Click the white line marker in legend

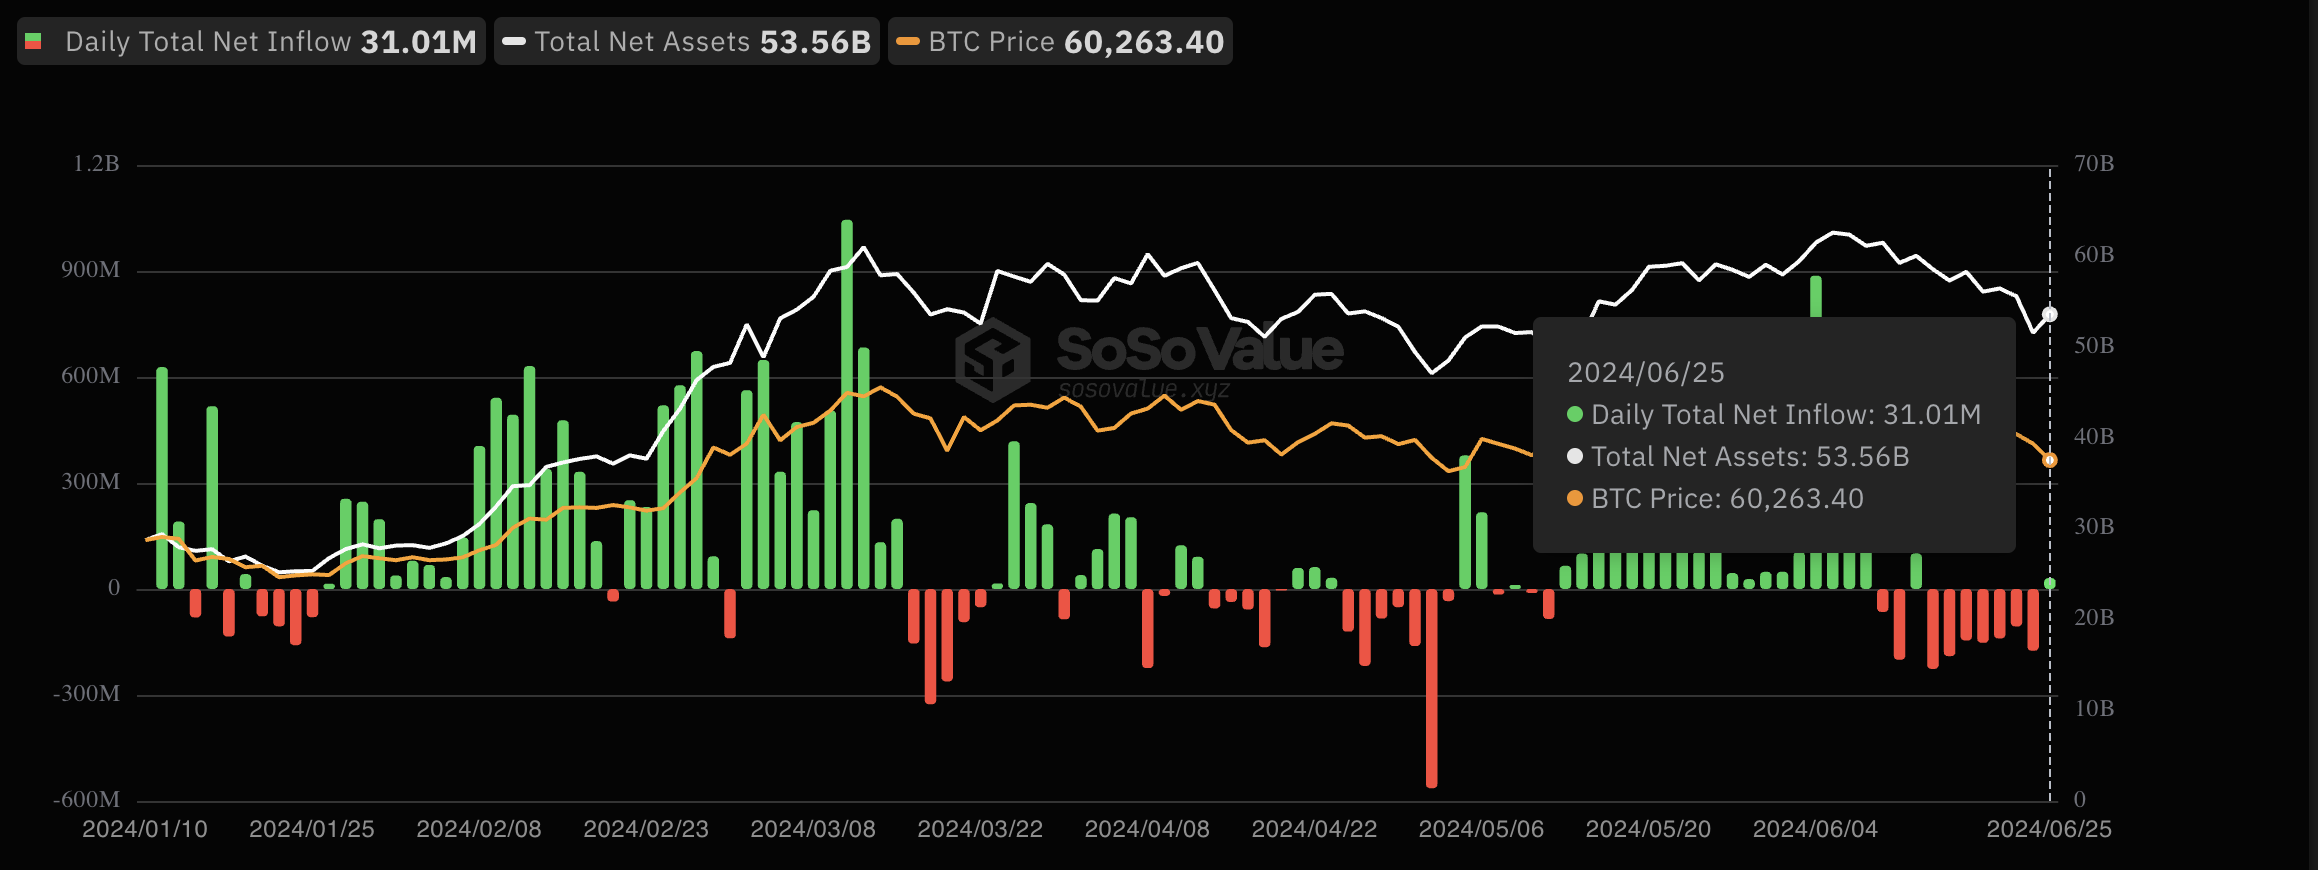[514, 42]
